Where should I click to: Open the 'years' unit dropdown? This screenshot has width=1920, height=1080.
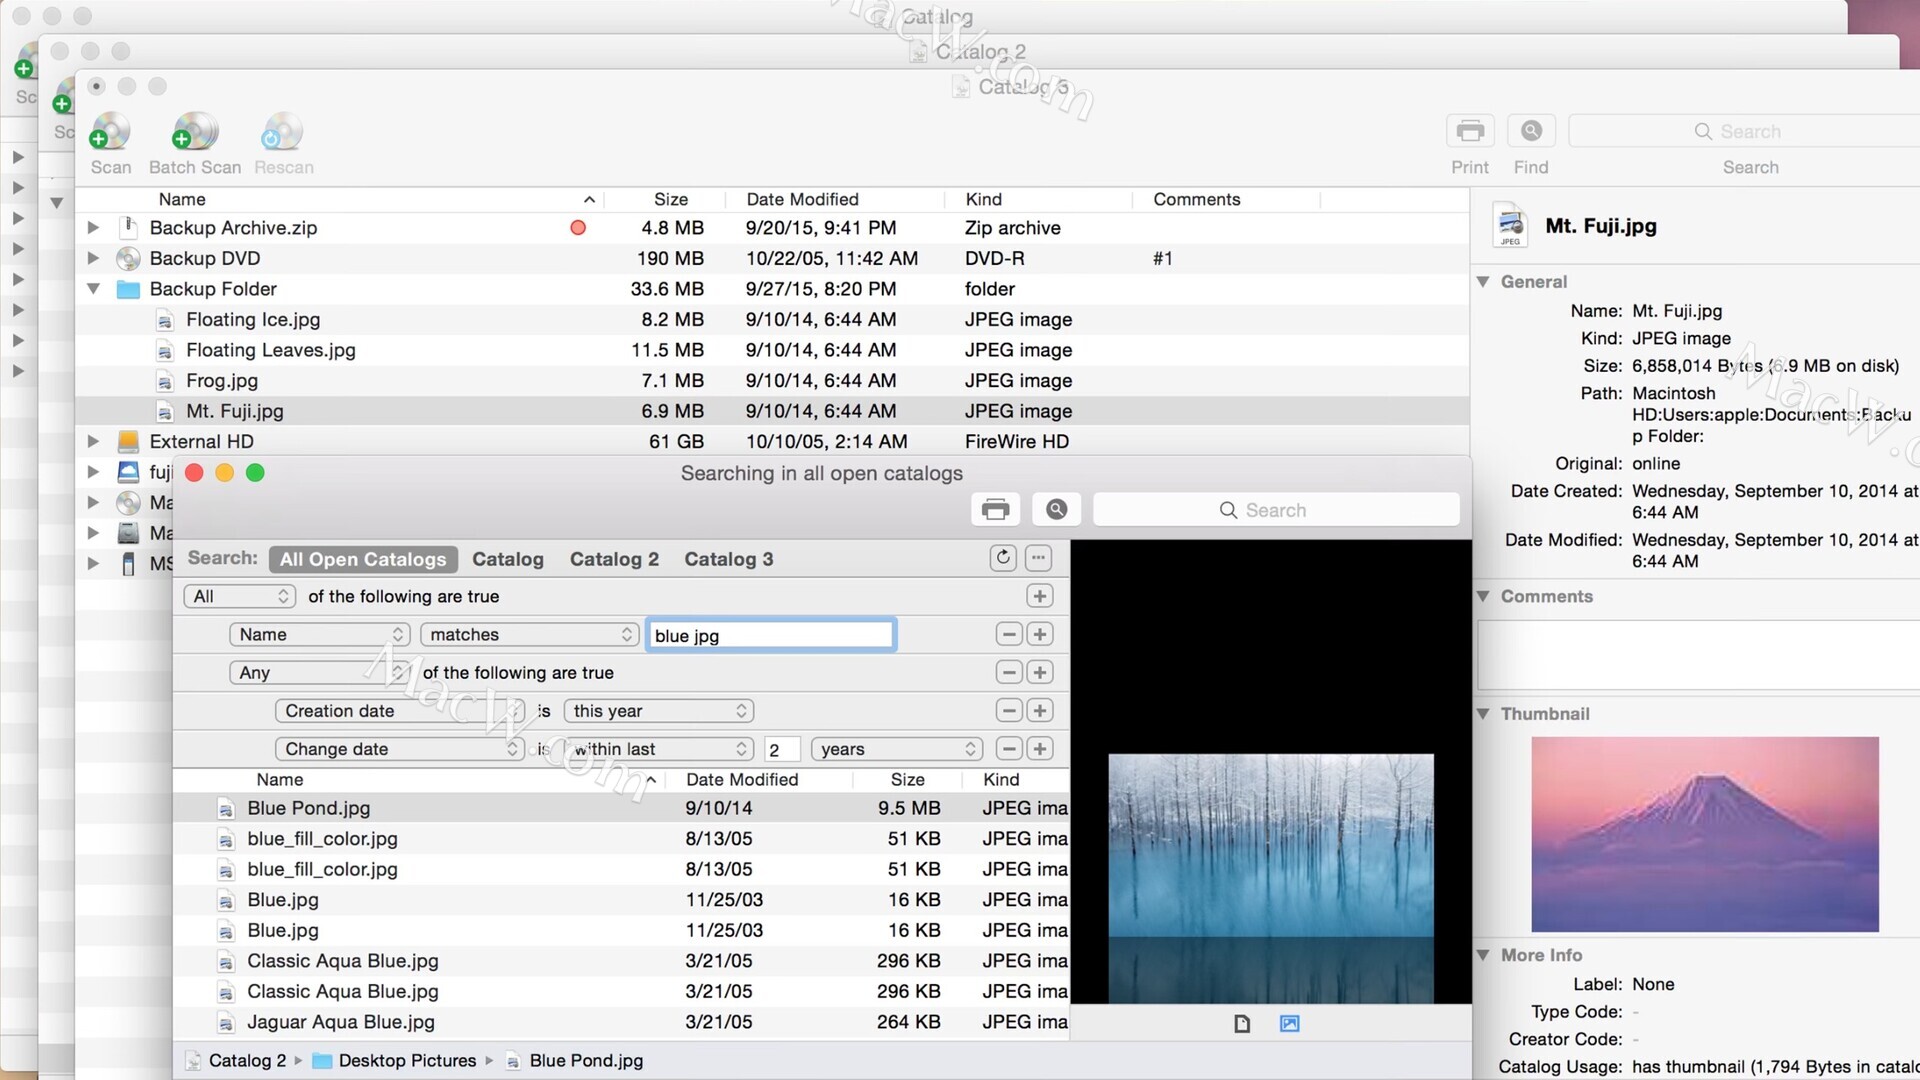pyautogui.click(x=897, y=749)
